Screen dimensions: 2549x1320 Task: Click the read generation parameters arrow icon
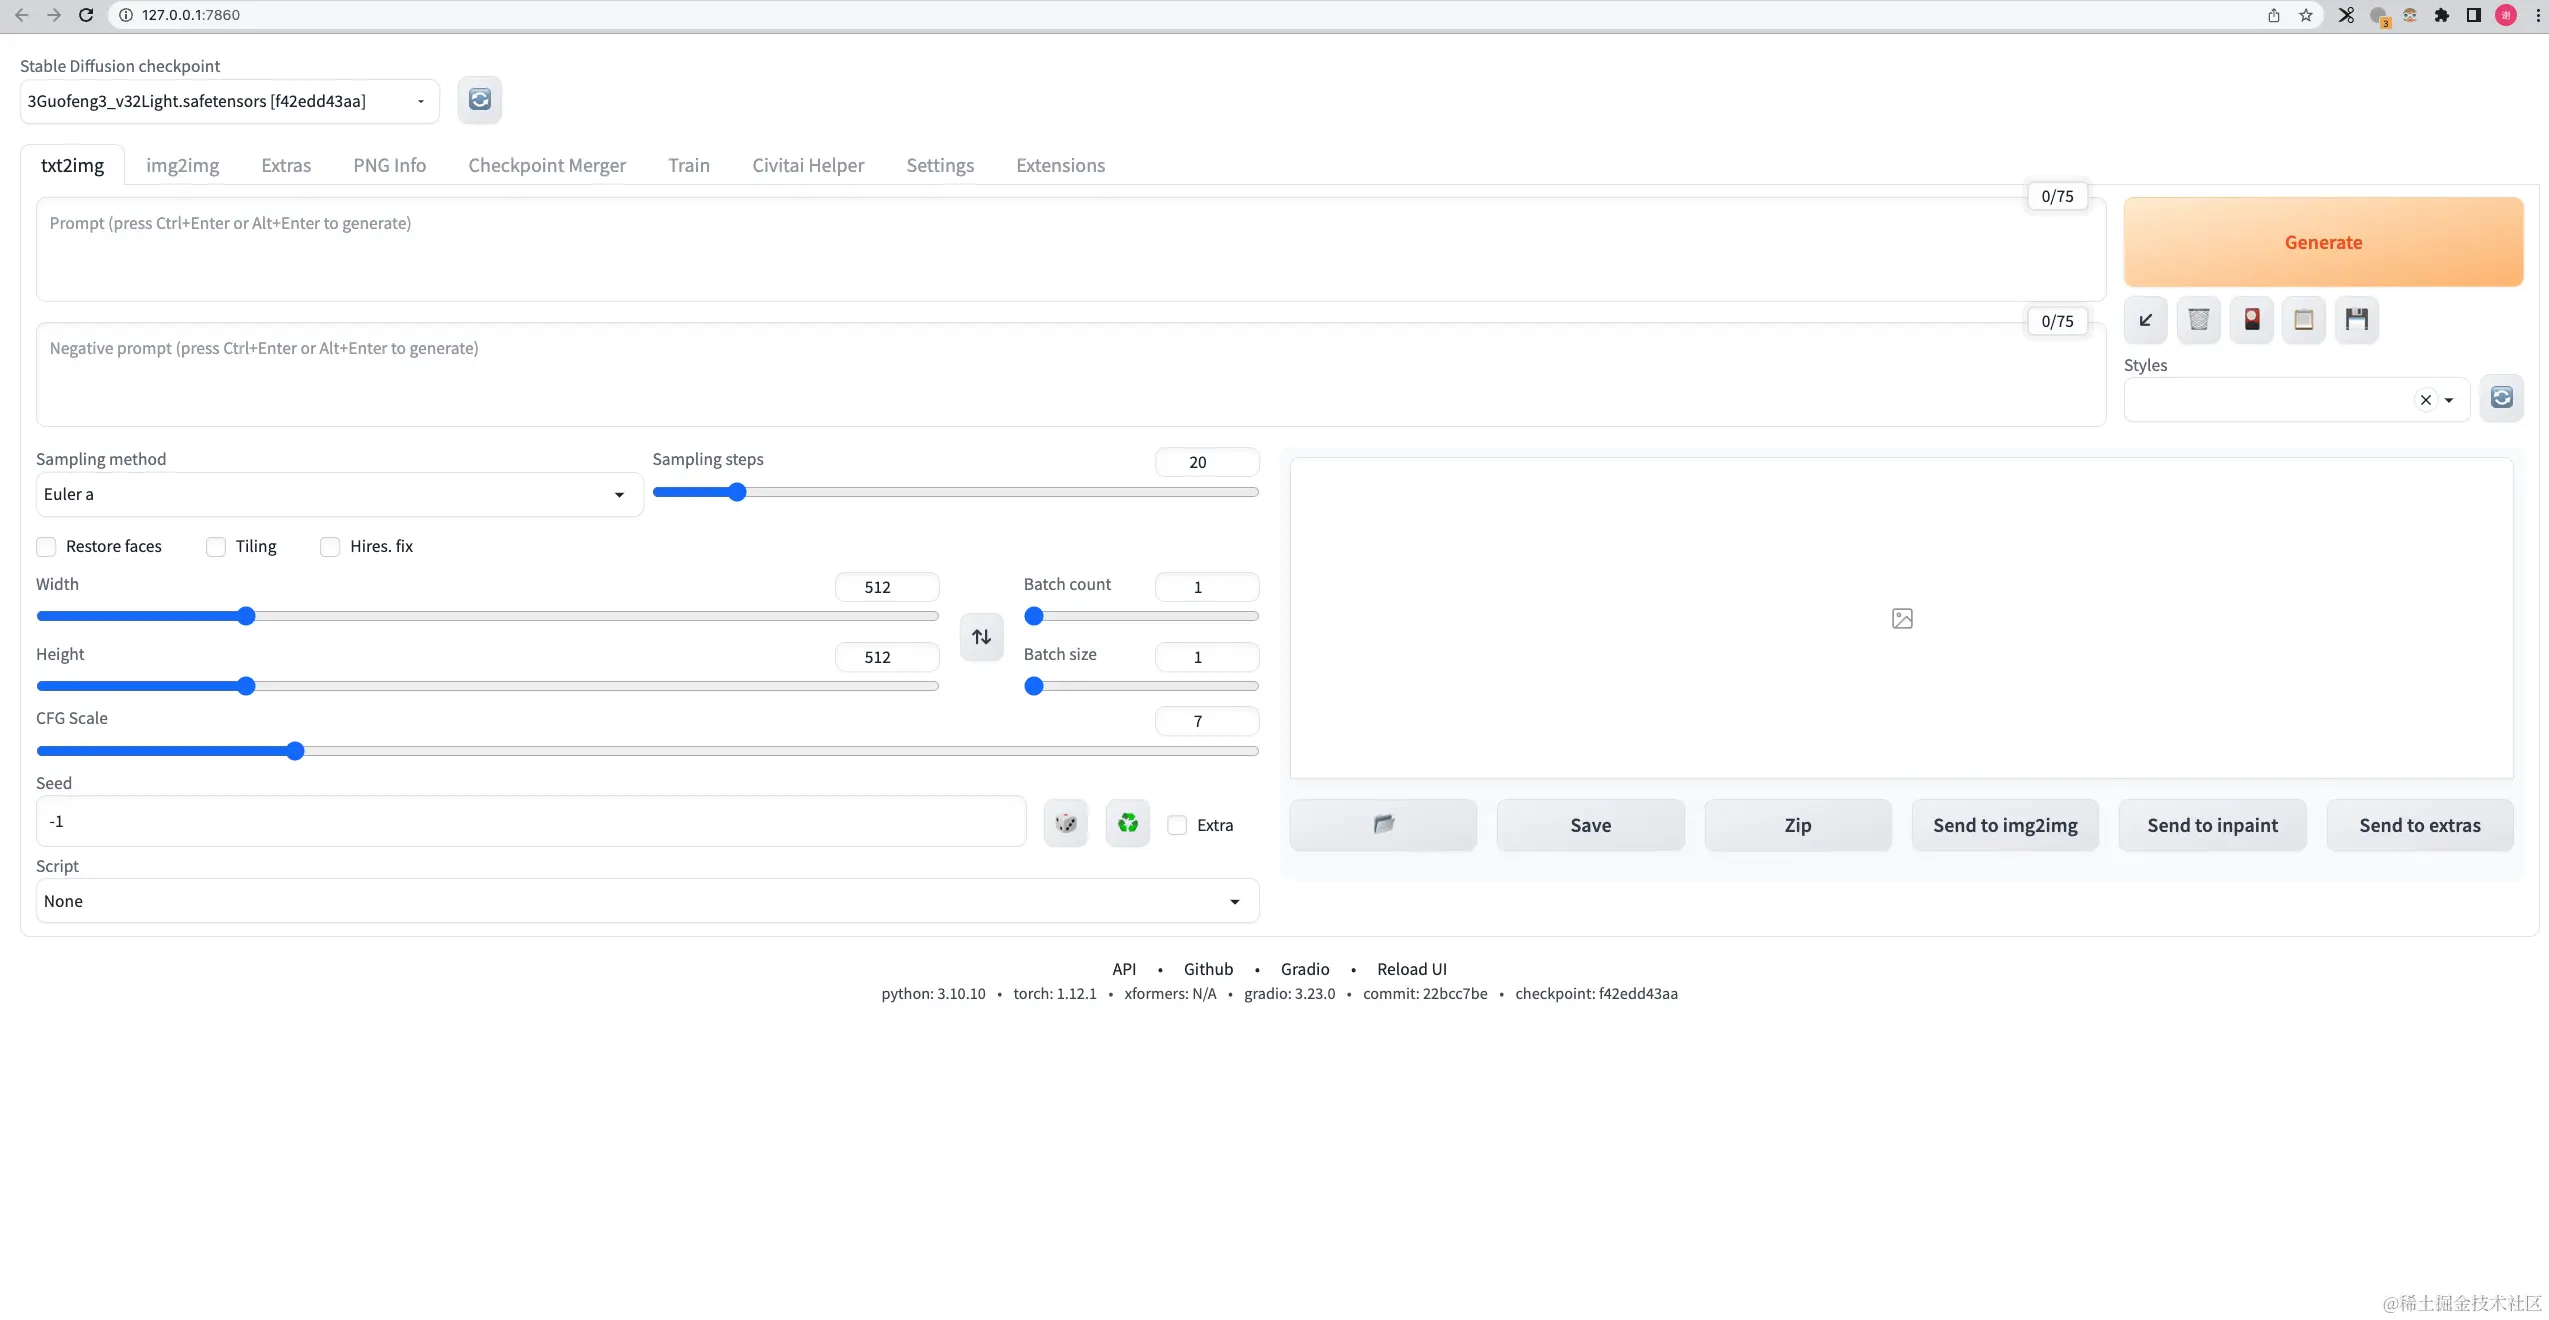click(x=2145, y=320)
